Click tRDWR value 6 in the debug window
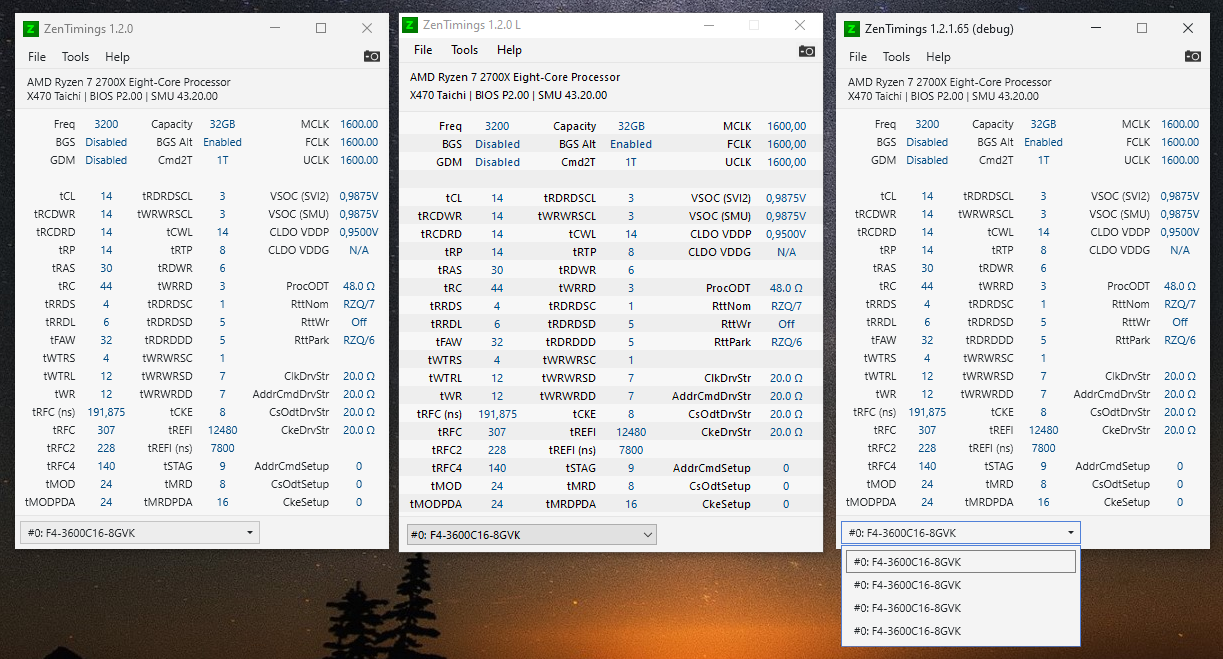Viewport: 1223px width, 659px height. coord(1043,268)
